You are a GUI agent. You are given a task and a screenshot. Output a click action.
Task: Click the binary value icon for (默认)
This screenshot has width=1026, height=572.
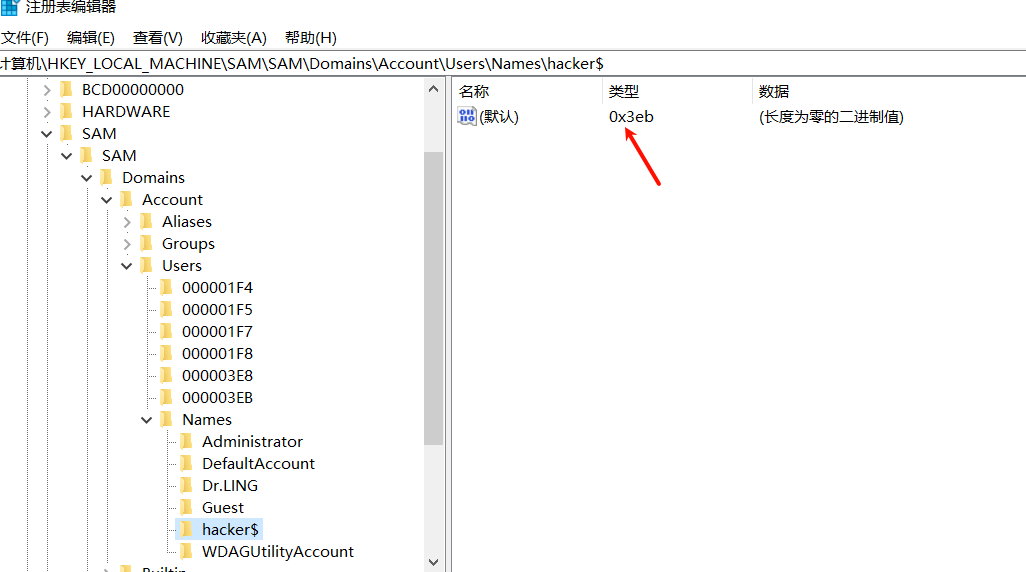pyautogui.click(x=467, y=116)
